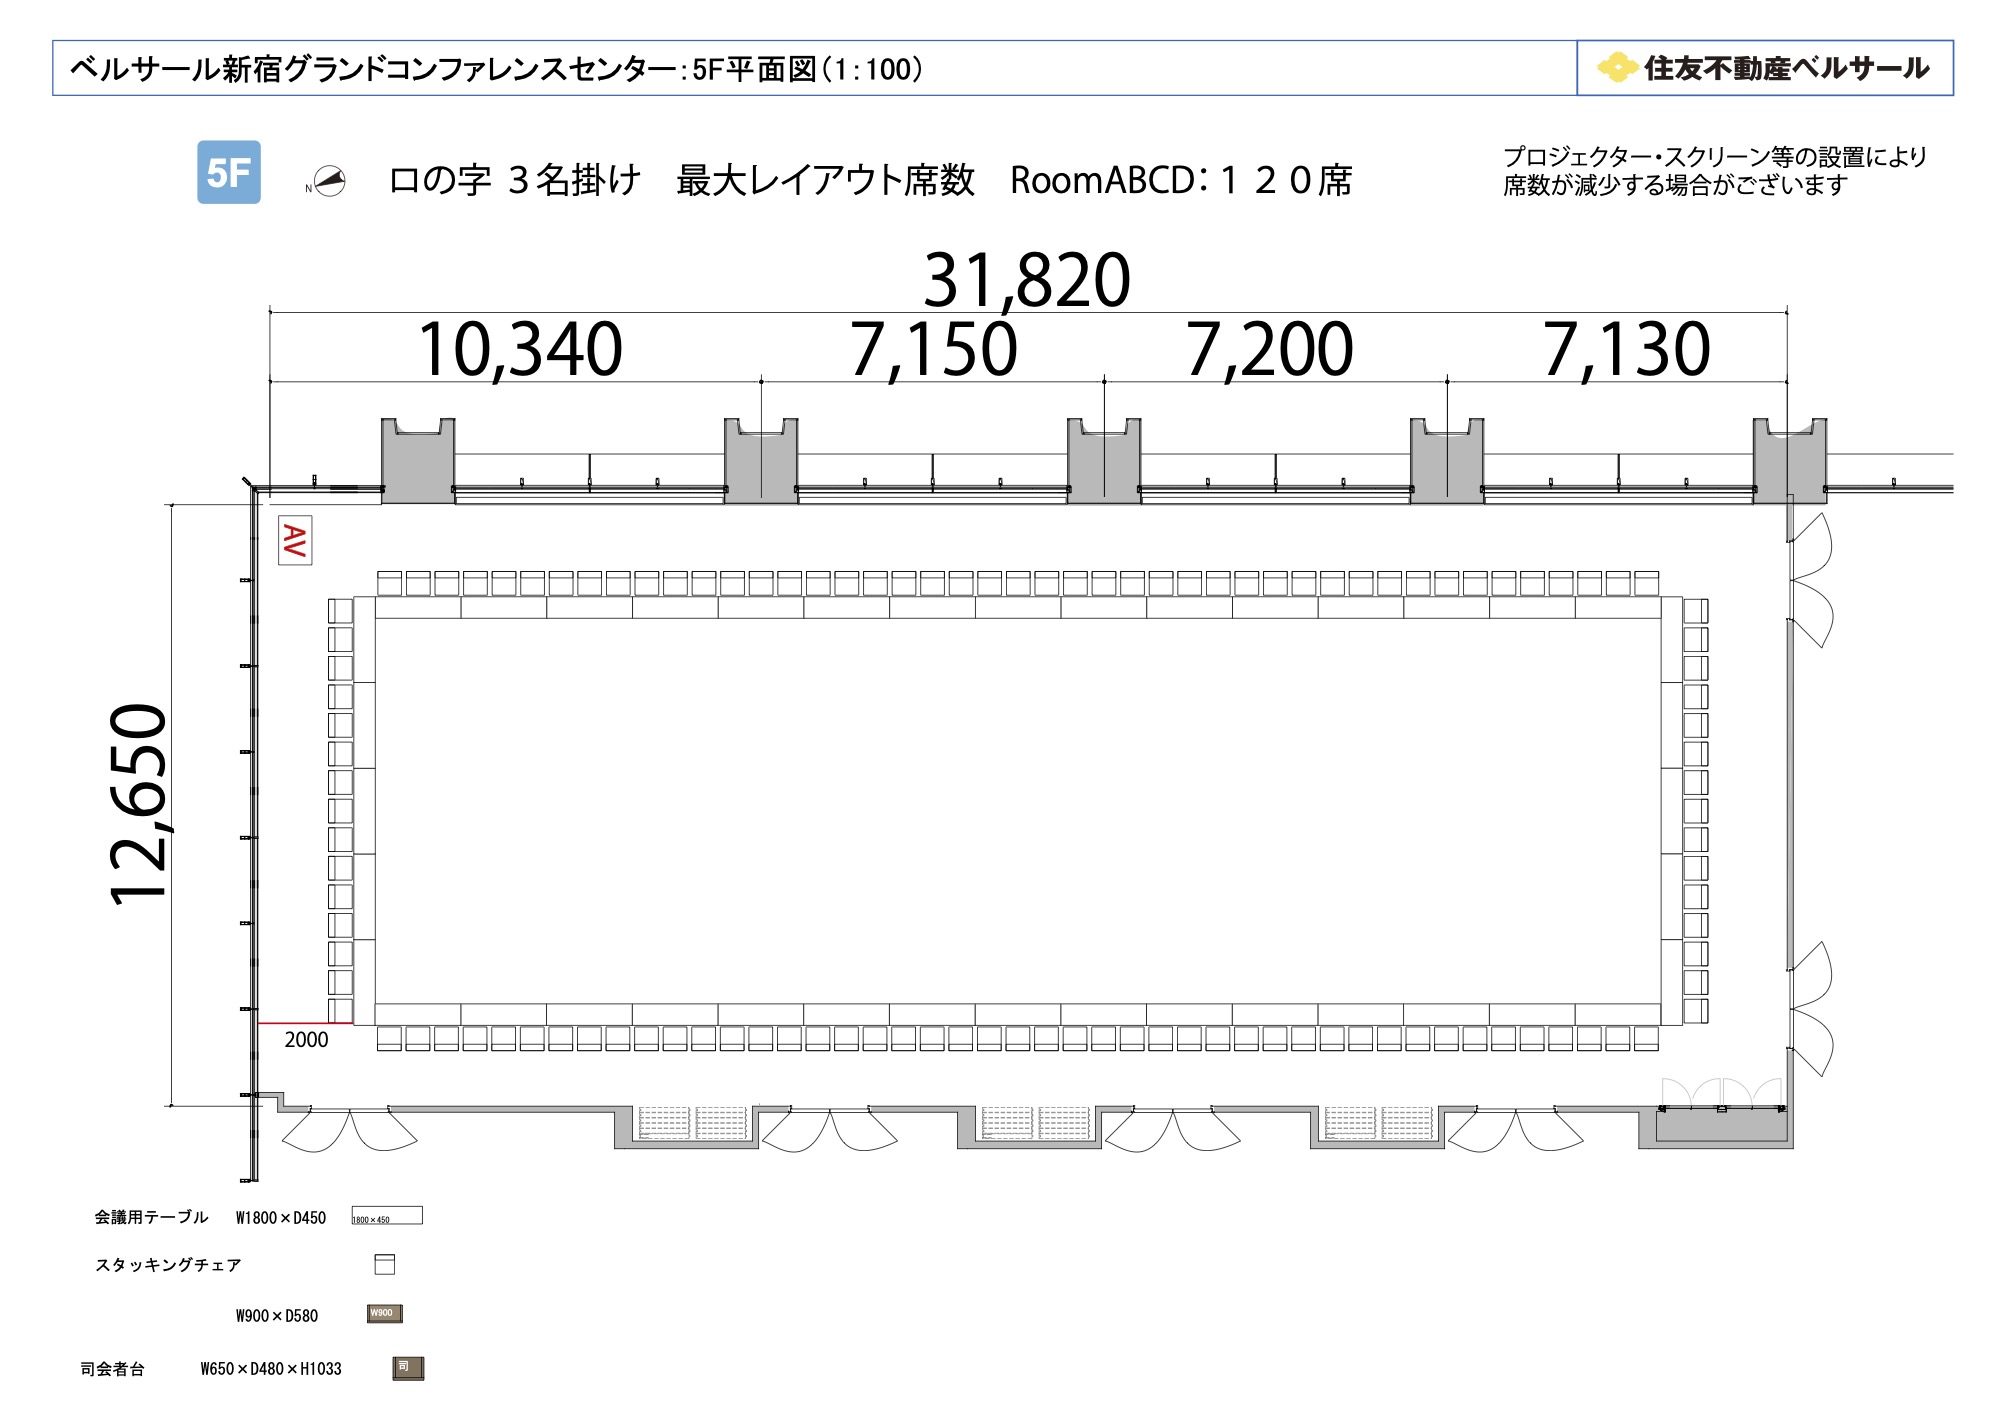
Task: Click the W650×D480×H1033 size label
Action: tap(271, 1369)
